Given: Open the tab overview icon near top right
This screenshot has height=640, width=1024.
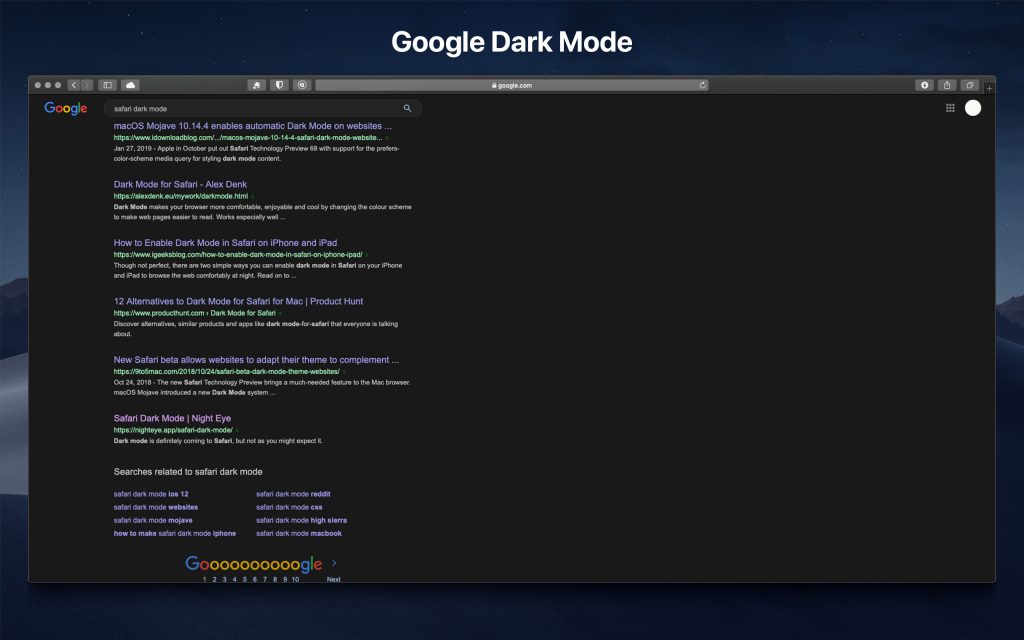Looking at the screenshot, I should pyautogui.click(x=970, y=85).
